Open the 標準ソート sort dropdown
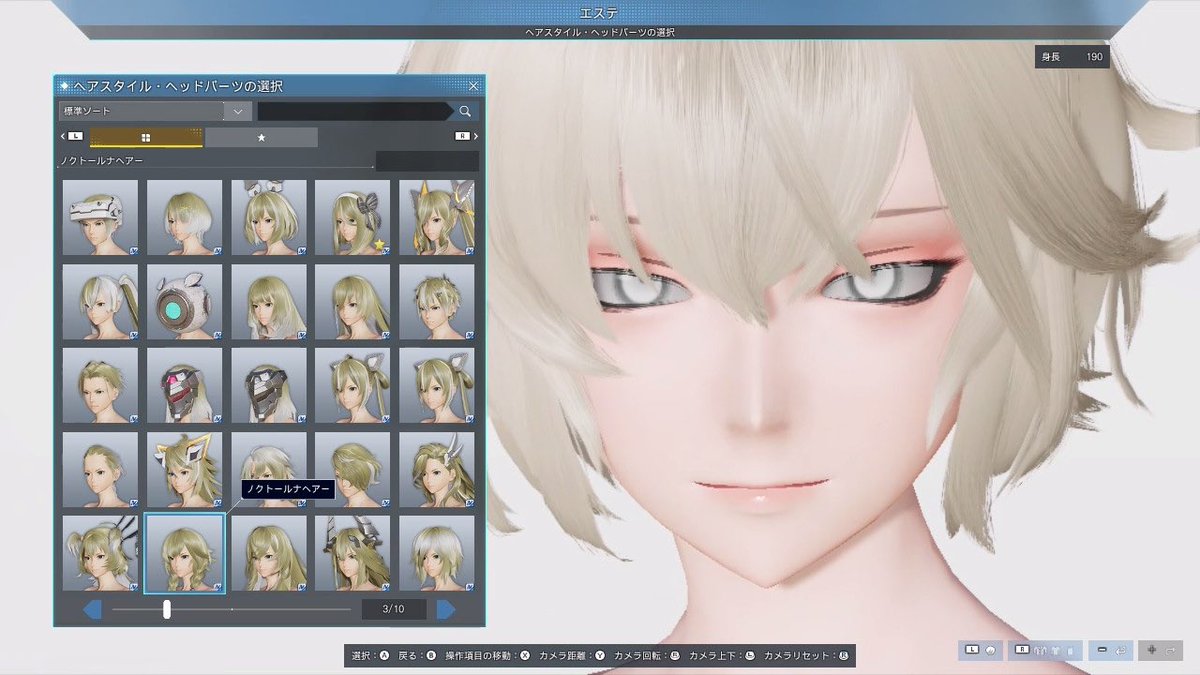The width and height of the screenshot is (1200, 675). coord(155,111)
